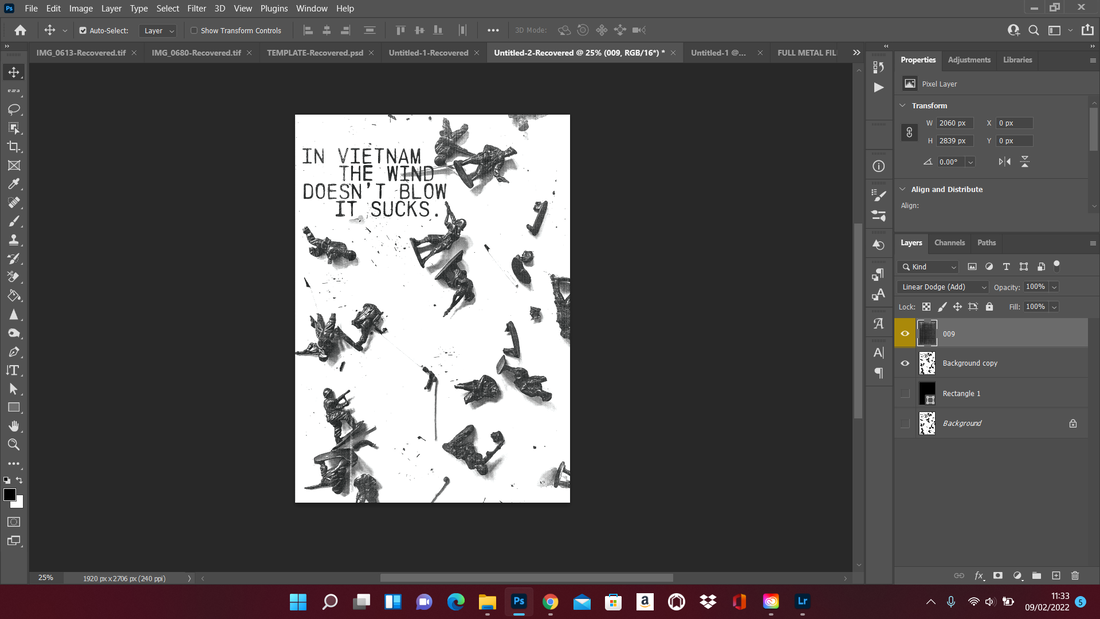Flip vertical in Transform section
Screen dimensions: 1100x619
point(1025,161)
